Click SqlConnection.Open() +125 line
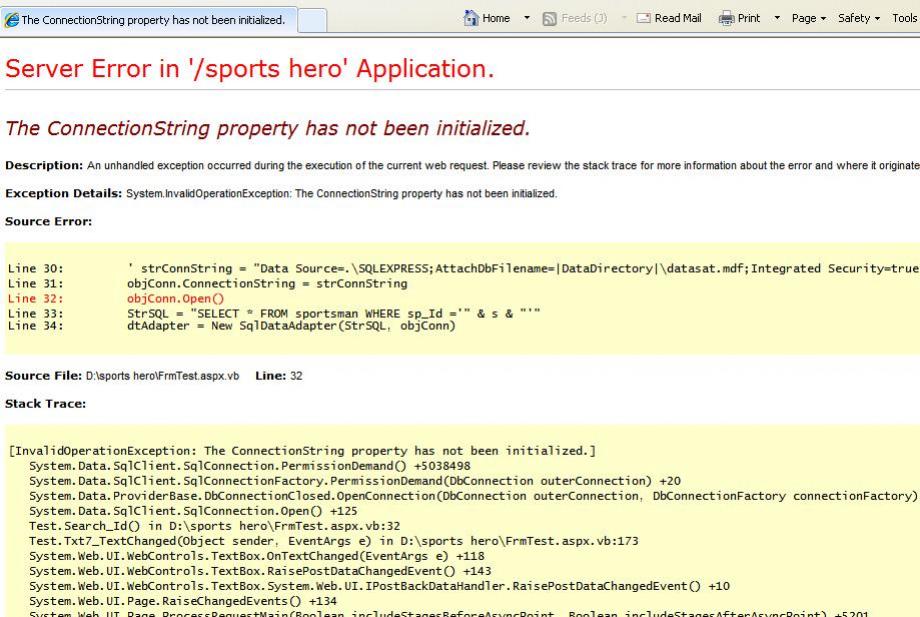This screenshot has height=617, width=920. tap(193, 511)
